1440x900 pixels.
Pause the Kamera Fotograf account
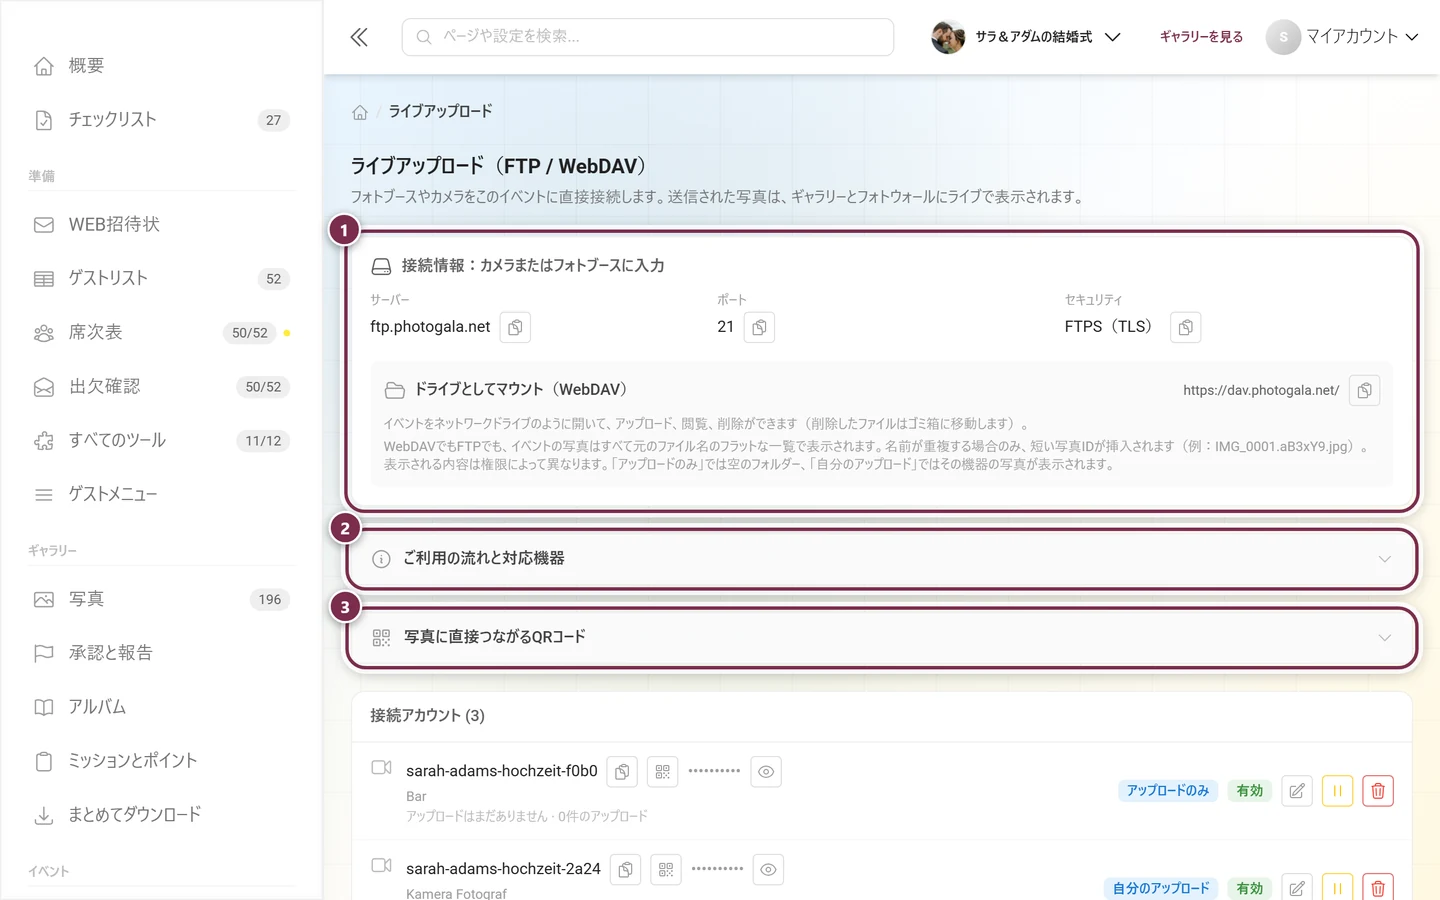click(x=1337, y=888)
